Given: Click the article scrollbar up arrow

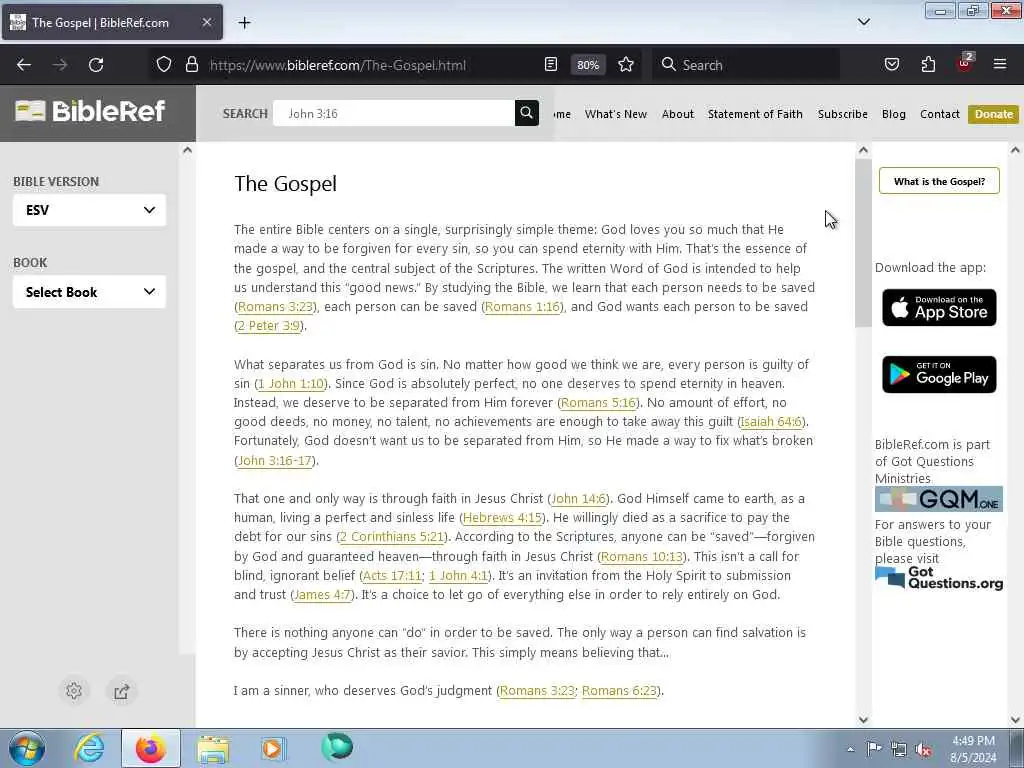Looking at the screenshot, I should [x=863, y=150].
